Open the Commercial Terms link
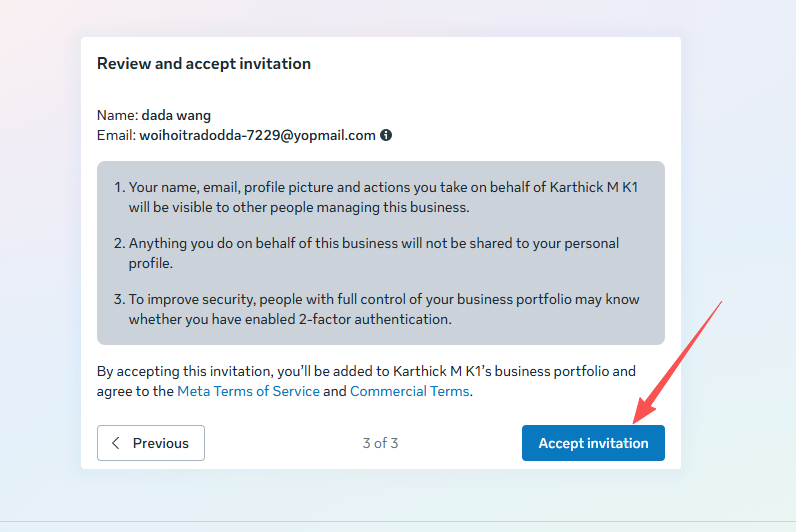 tap(409, 391)
